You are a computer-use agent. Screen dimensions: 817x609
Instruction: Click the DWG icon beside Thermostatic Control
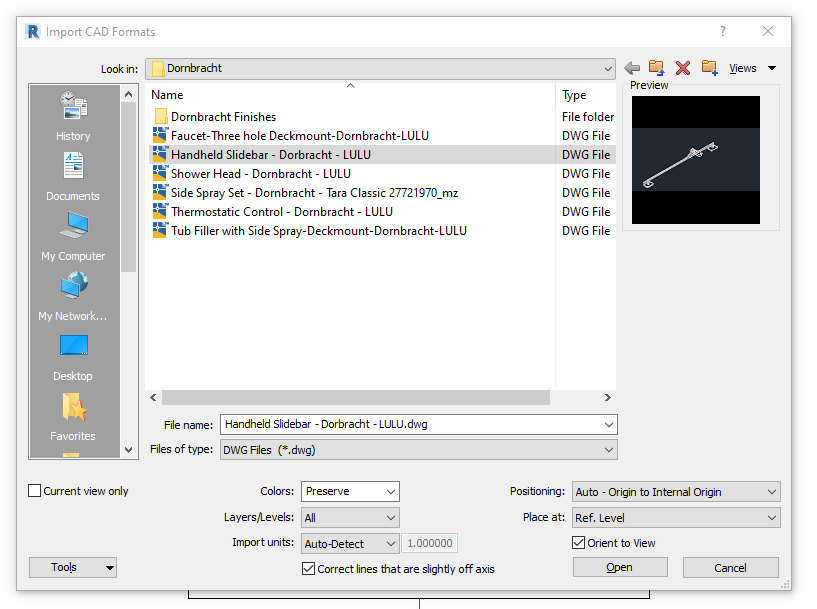(160, 212)
